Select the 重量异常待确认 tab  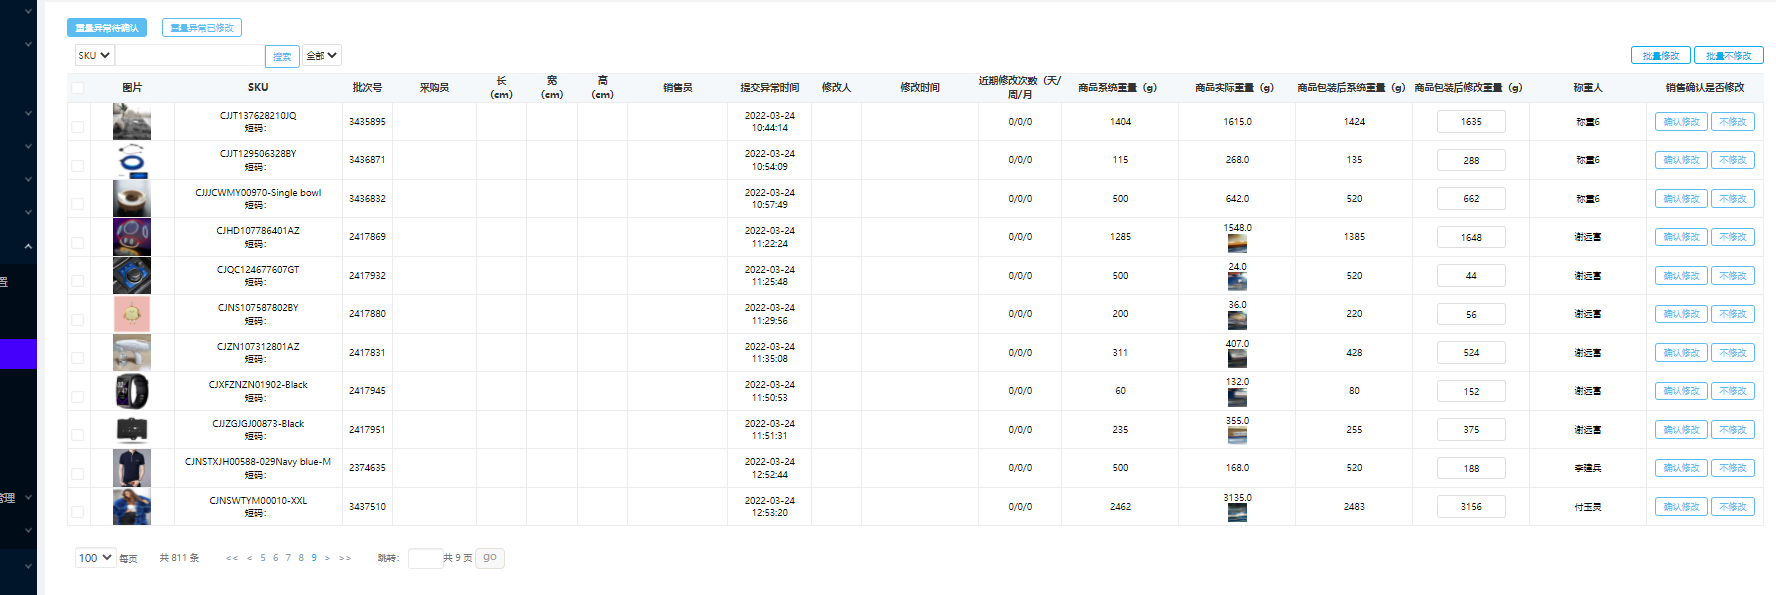point(107,28)
